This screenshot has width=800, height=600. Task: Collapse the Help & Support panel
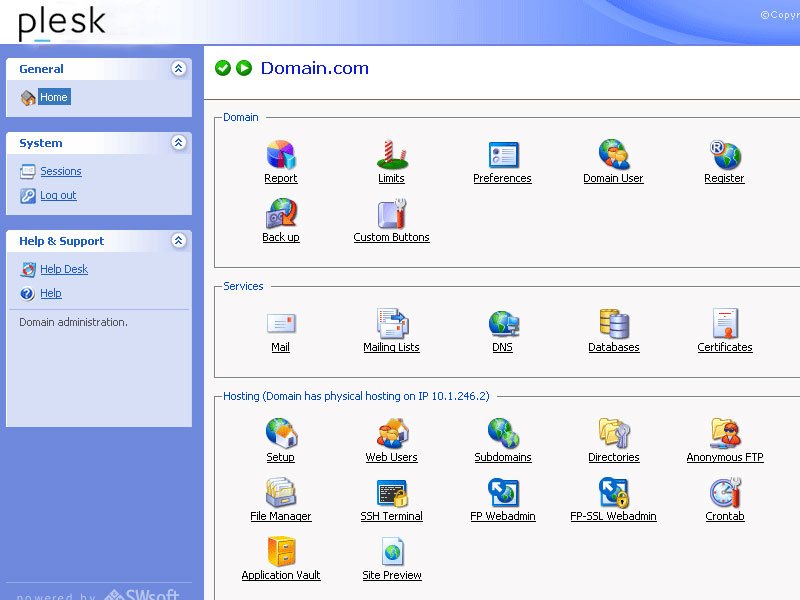[179, 240]
